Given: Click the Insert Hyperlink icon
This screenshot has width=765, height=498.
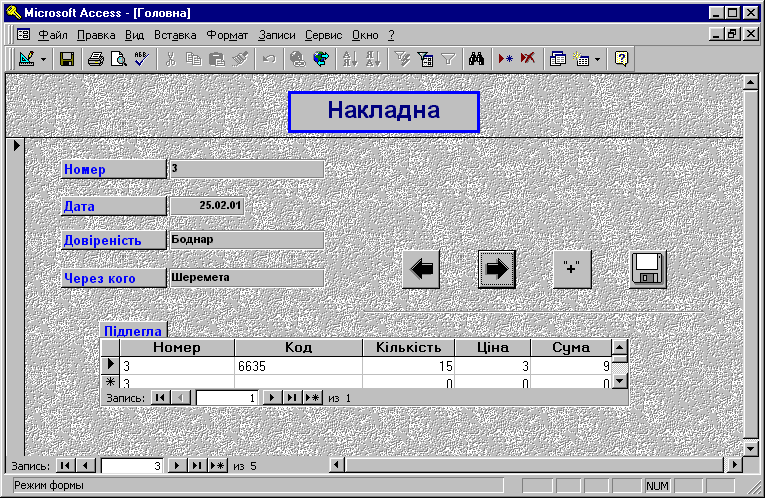Looking at the screenshot, I should point(297,59).
